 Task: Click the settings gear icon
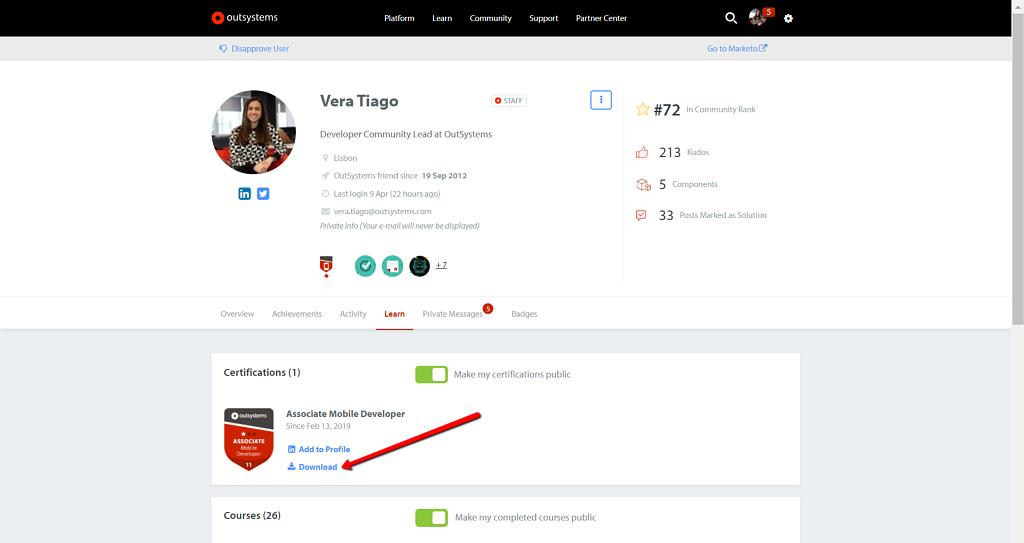(x=788, y=19)
